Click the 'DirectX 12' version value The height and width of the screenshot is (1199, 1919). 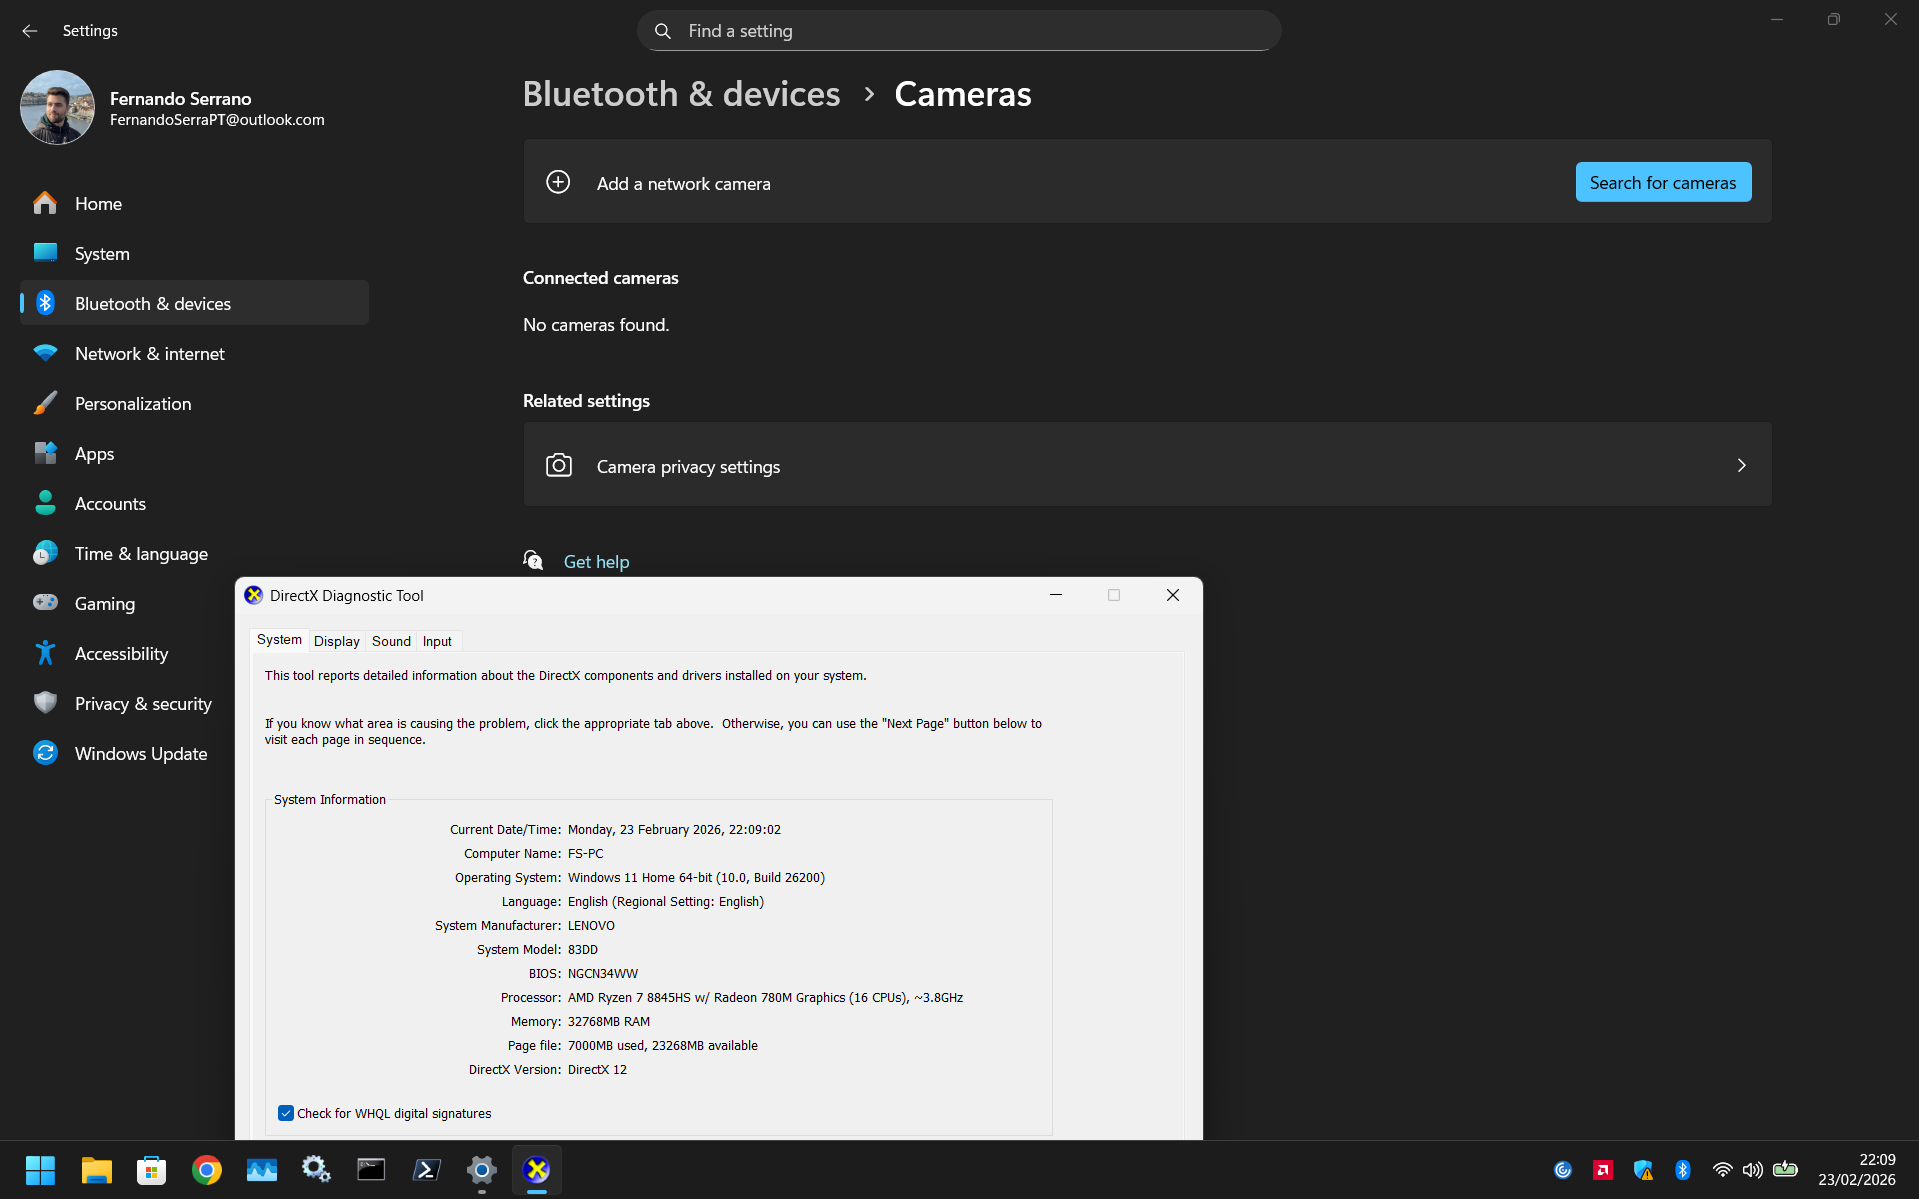tap(597, 1070)
